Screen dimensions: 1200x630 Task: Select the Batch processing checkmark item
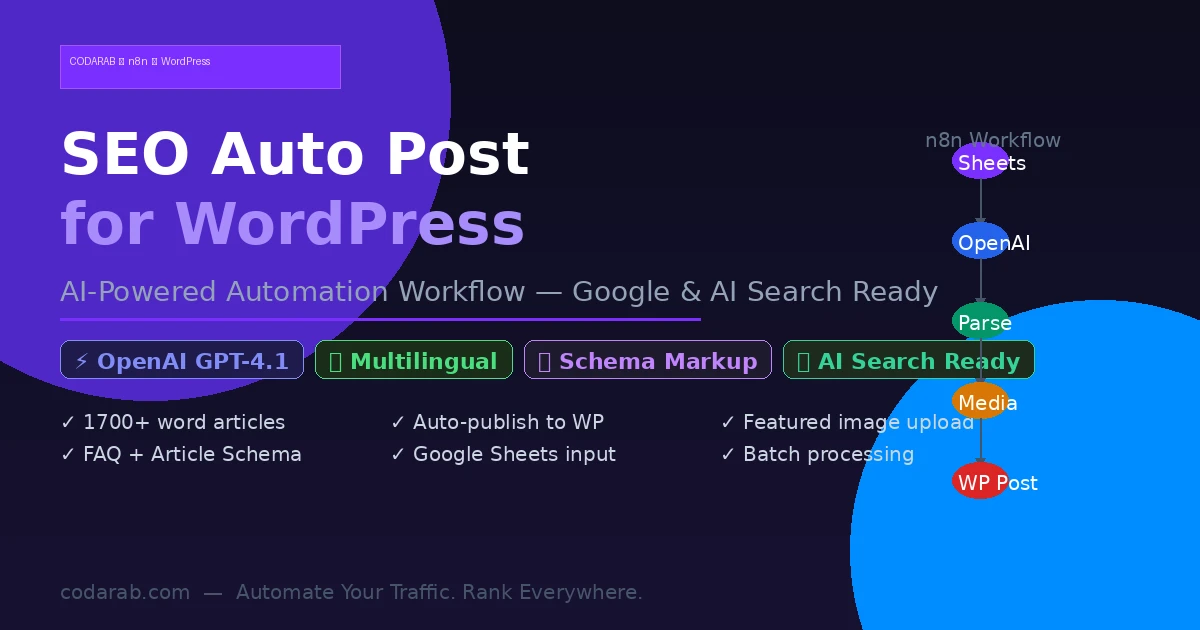tap(817, 454)
